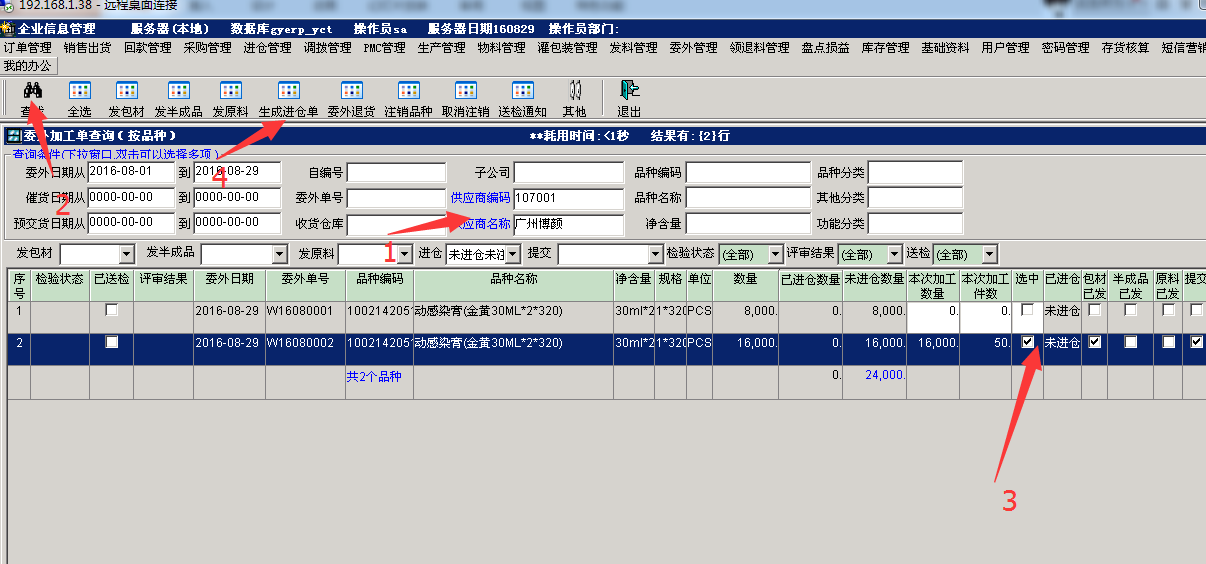This screenshot has height=564, width=1206.
Task: Expand the 评审结果 dropdown list
Action: [x=891, y=255]
